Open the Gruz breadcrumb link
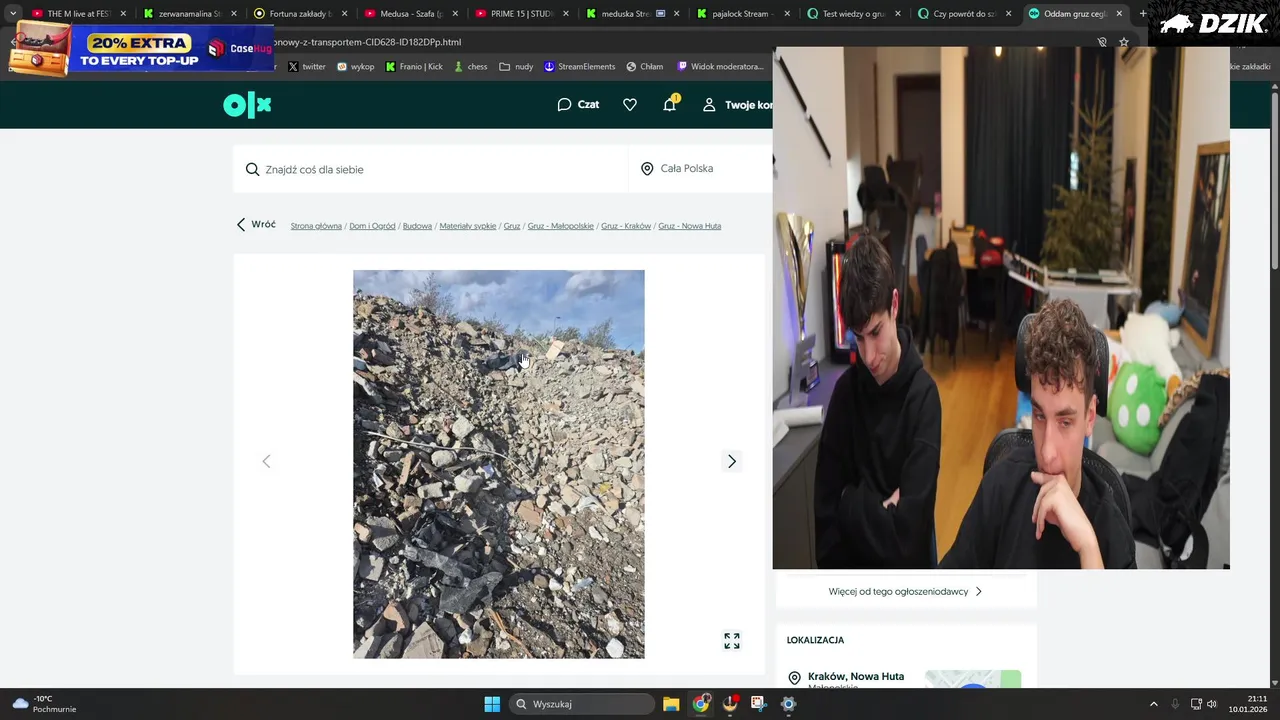Image resolution: width=1280 pixels, height=720 pixels. click(512, 226)
